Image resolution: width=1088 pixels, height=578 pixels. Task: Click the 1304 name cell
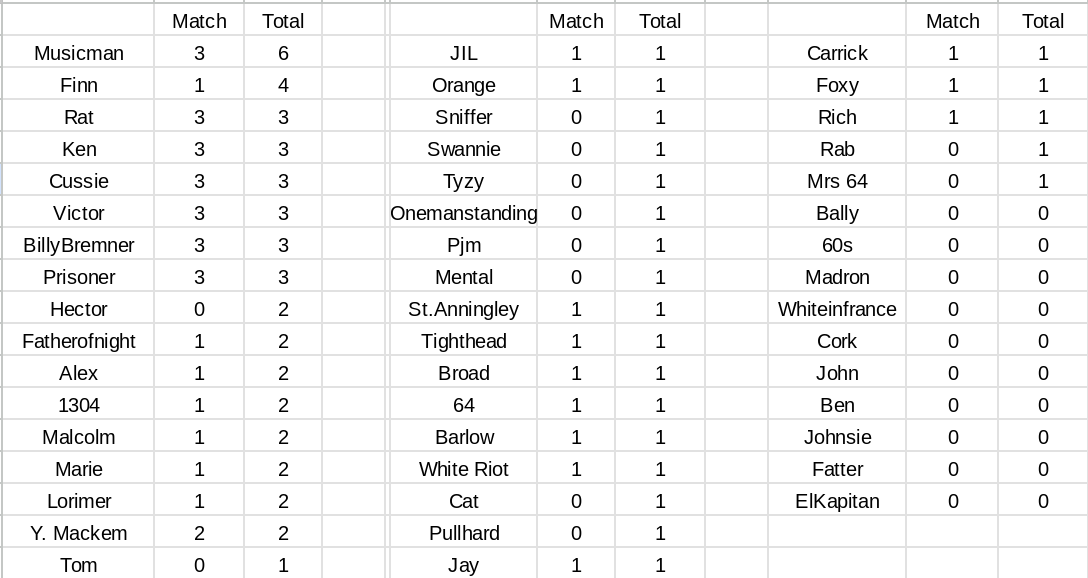click(x=79, y=405)
